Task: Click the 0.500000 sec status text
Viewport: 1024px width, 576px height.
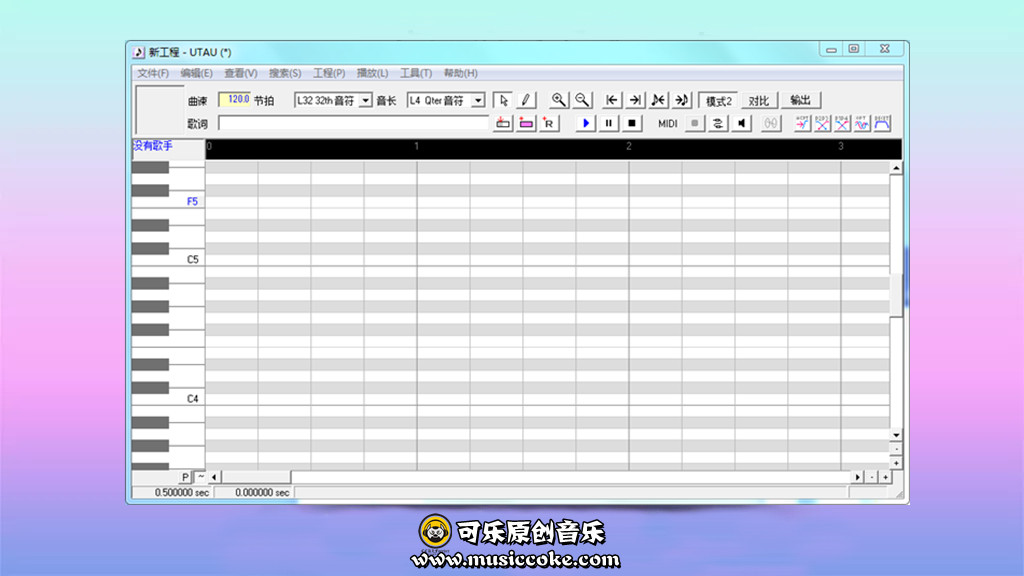Action: tap(182, 492)
